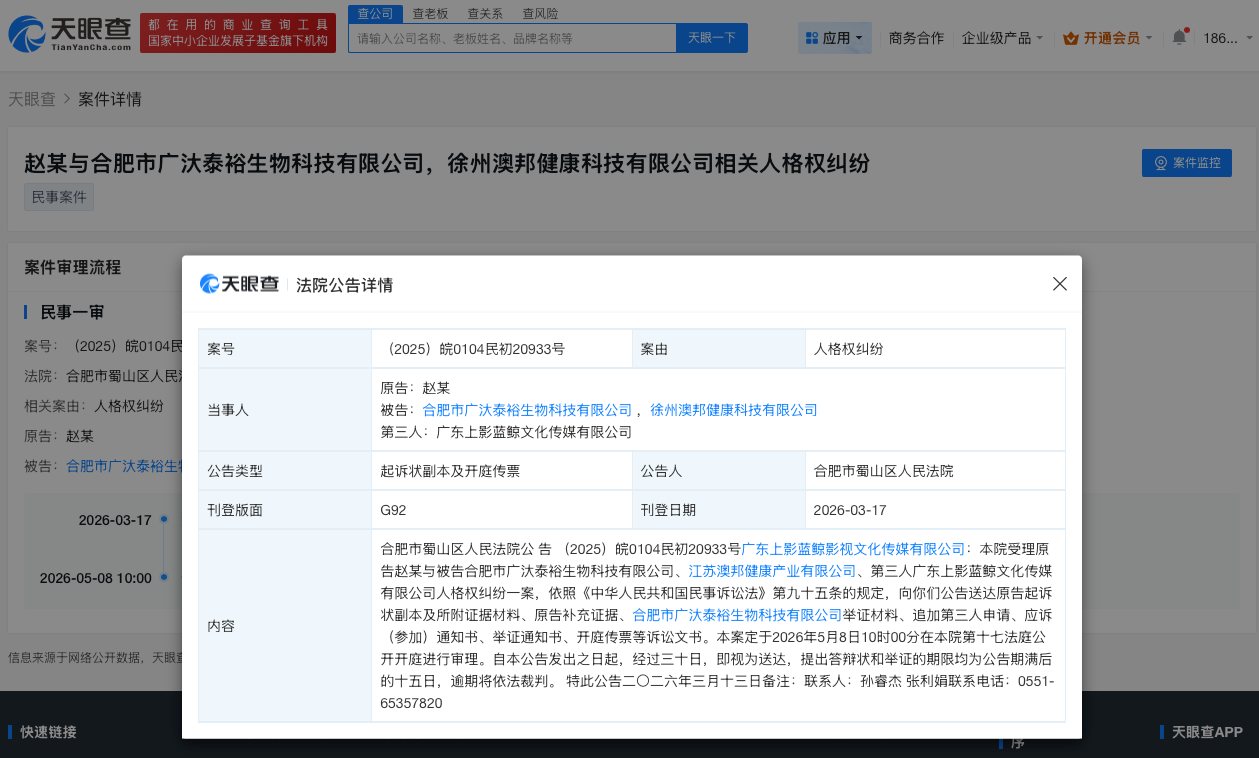Viewport: 1259px width, 758px height.
Task: Click the 案件监控 monitoring button
Action: click(1186, 163)
